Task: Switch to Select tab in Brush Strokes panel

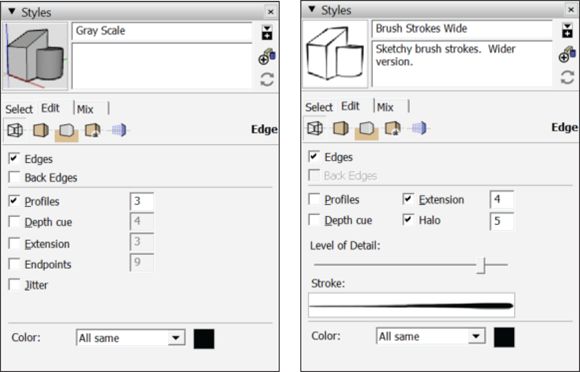Action: pyautogui.click(x=319, y=107)
